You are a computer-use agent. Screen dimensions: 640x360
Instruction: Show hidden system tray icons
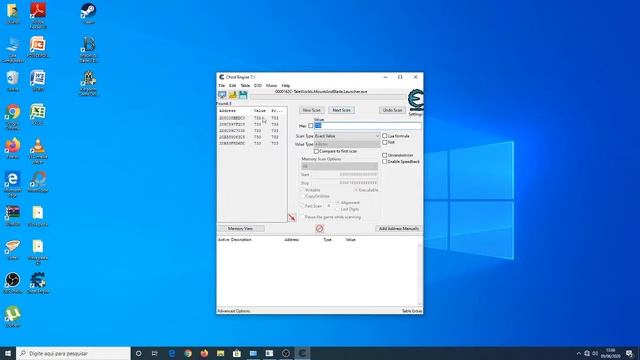(578, 353)
